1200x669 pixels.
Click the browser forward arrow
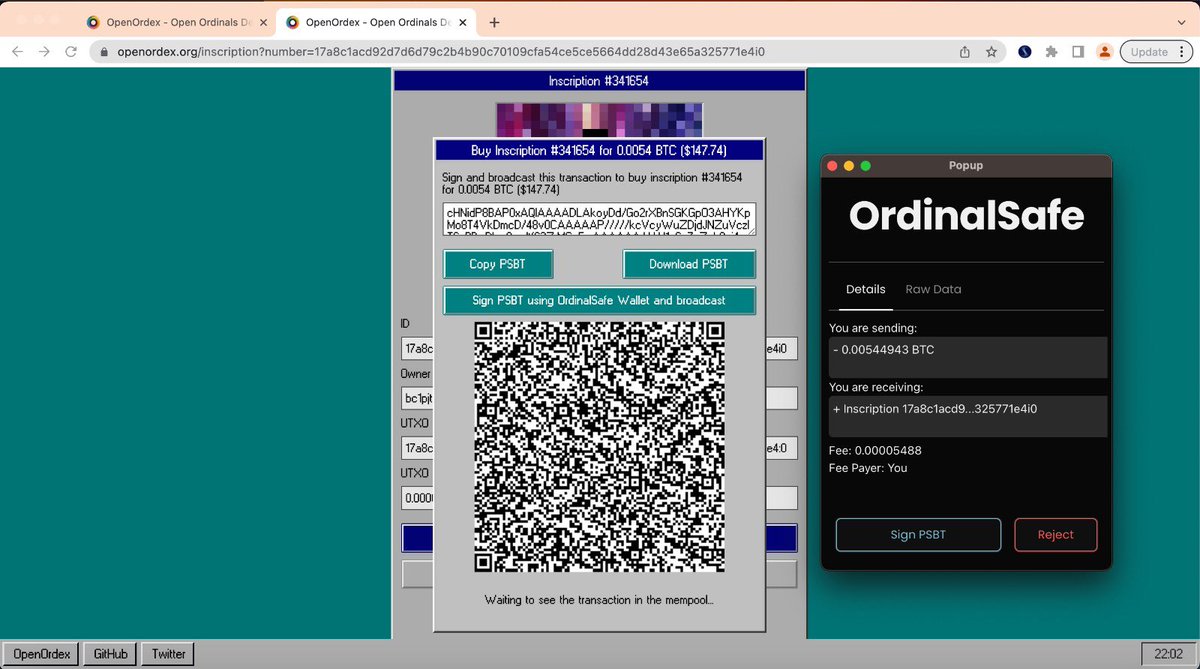click(x=44, y=51)
